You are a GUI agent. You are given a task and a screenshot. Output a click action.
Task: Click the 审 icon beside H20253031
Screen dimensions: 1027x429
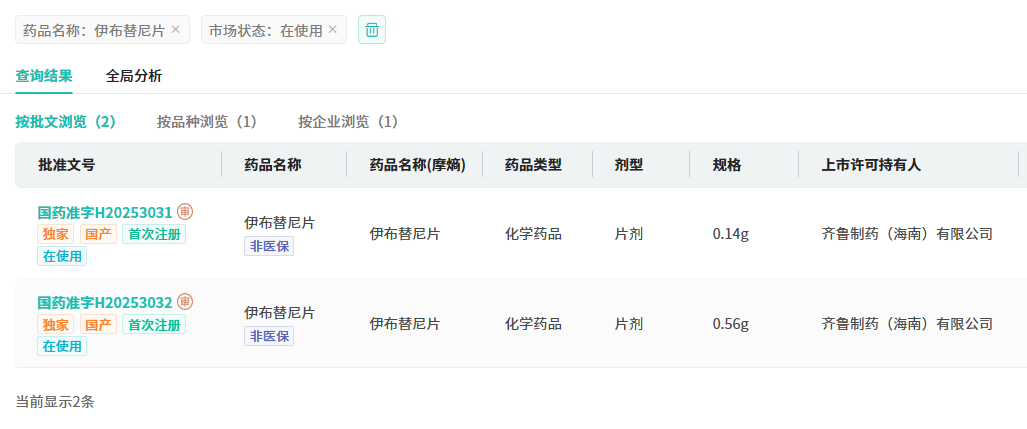click(185, 212)
